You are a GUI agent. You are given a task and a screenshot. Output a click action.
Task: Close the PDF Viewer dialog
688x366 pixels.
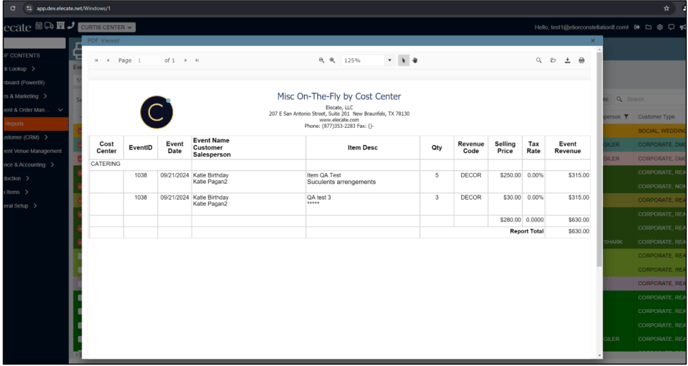pos(593,40)
